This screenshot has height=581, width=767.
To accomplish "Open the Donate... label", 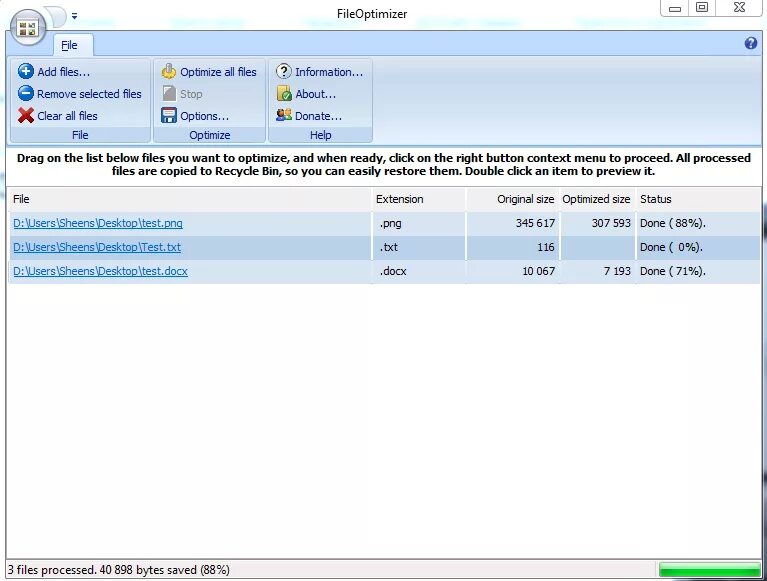I will [x=318, y=116].
